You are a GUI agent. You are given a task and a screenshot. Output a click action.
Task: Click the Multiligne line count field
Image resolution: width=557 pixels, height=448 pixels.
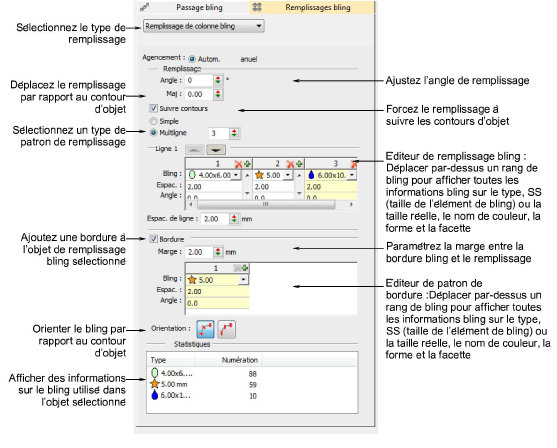pyautogui.click(x=219, y=133)
